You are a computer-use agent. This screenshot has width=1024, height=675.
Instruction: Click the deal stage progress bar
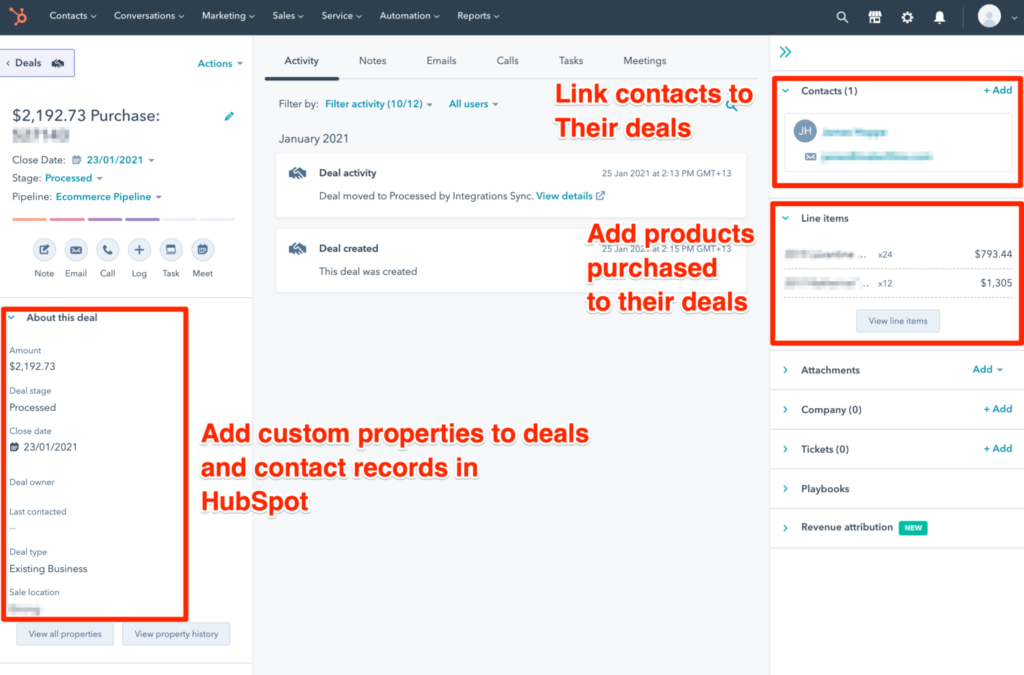coord(123,219)
